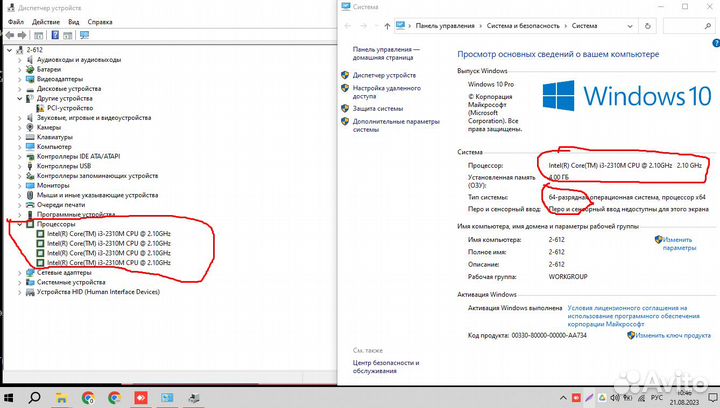This screenshot has width=720, height=408.
Task: Open Дополнительные параметры системы link
Action: pyautogui.click(x=396, y=126)
